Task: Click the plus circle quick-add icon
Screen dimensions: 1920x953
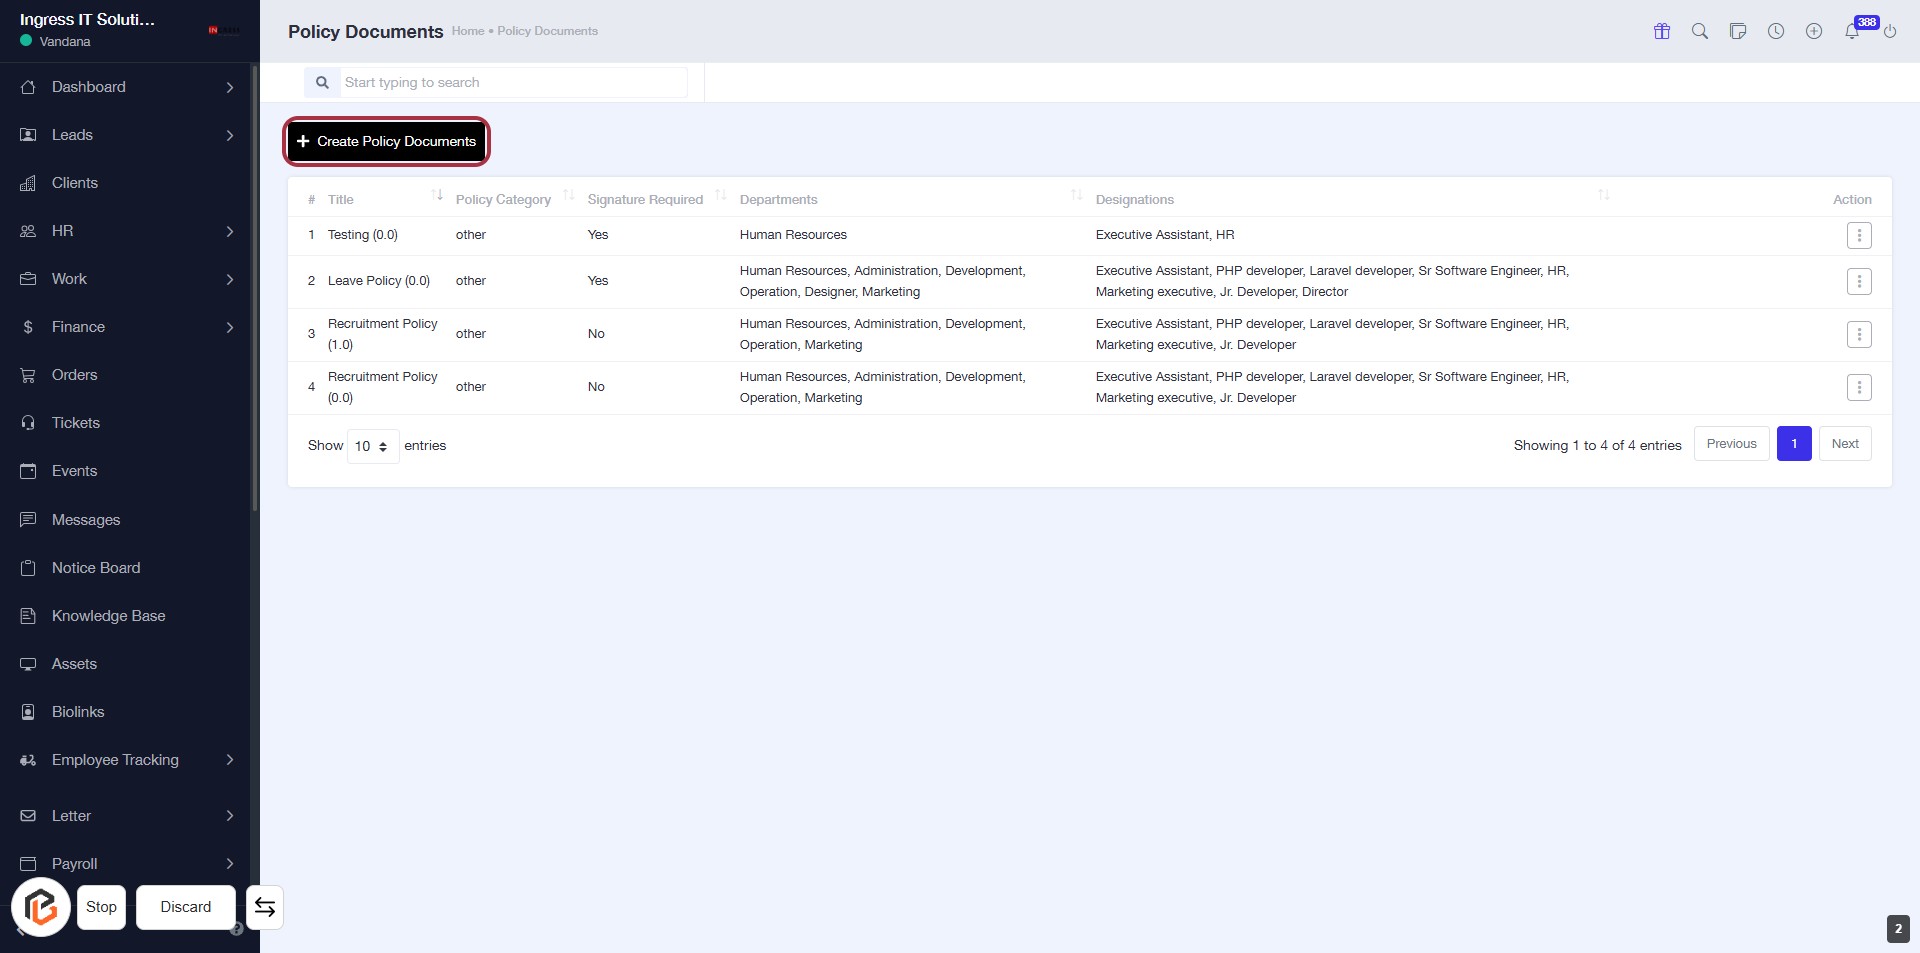Action: [x=1814, y=31]
